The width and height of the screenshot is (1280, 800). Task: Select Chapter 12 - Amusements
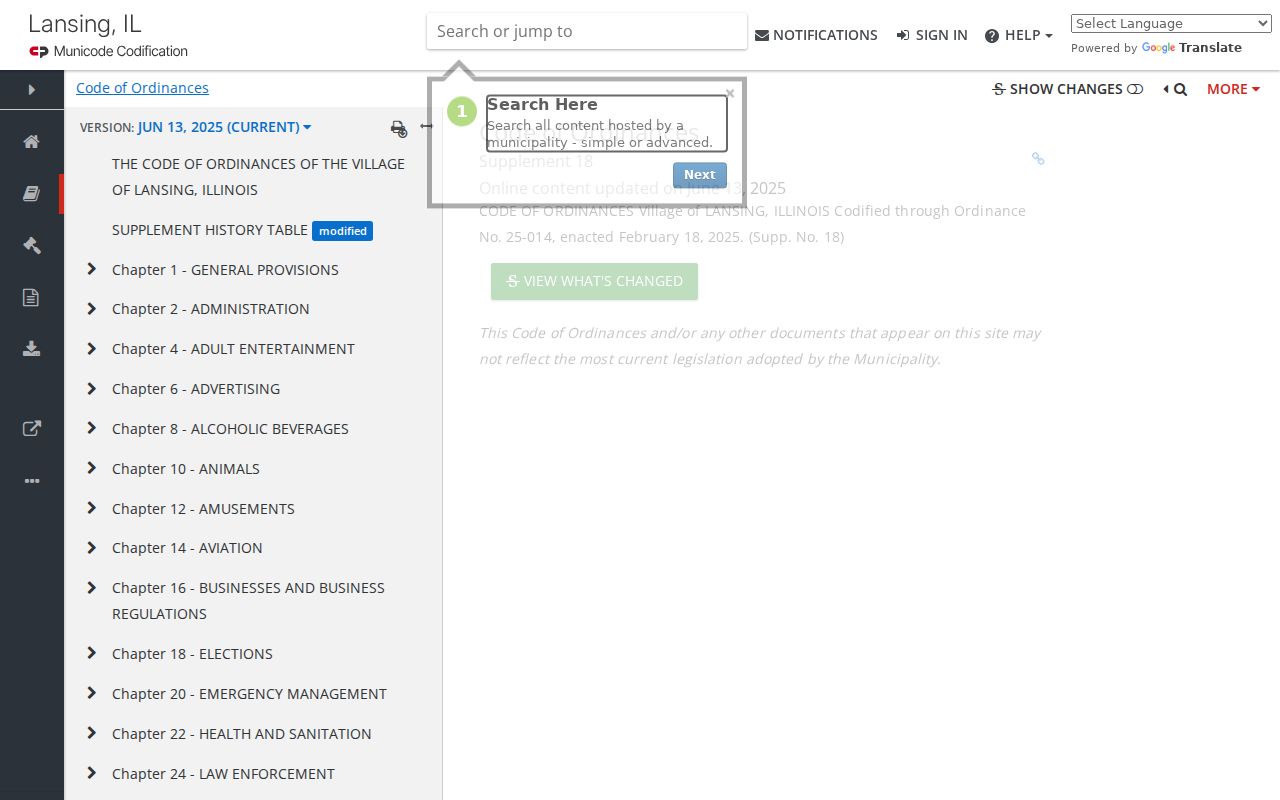click(203, 509)
